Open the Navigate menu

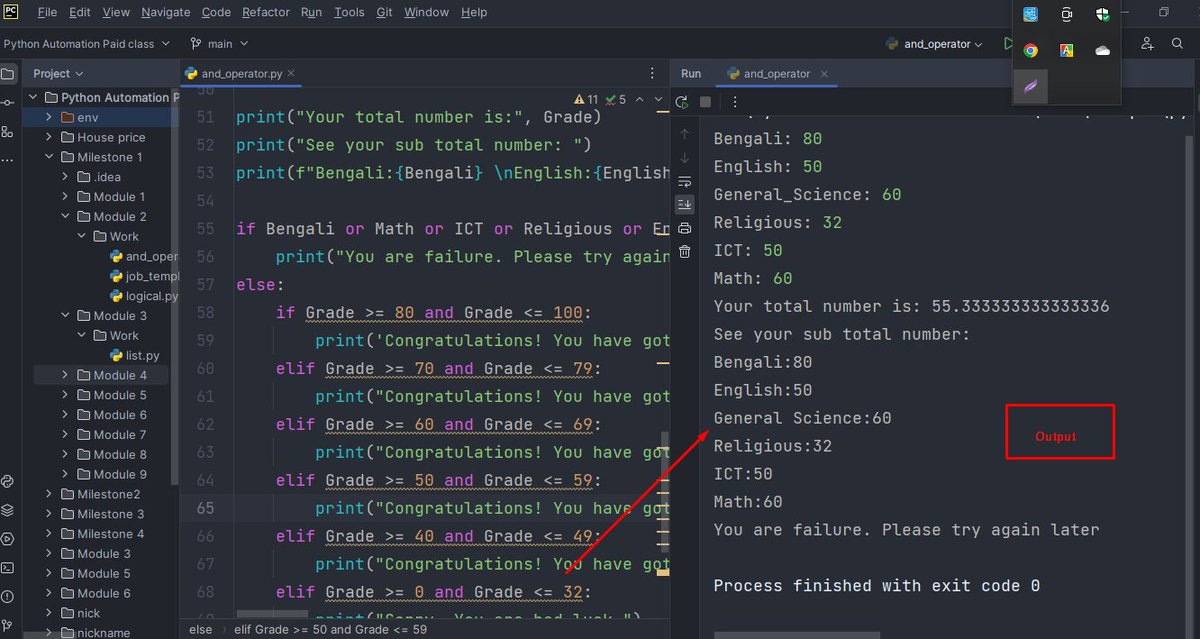point(165,12)
